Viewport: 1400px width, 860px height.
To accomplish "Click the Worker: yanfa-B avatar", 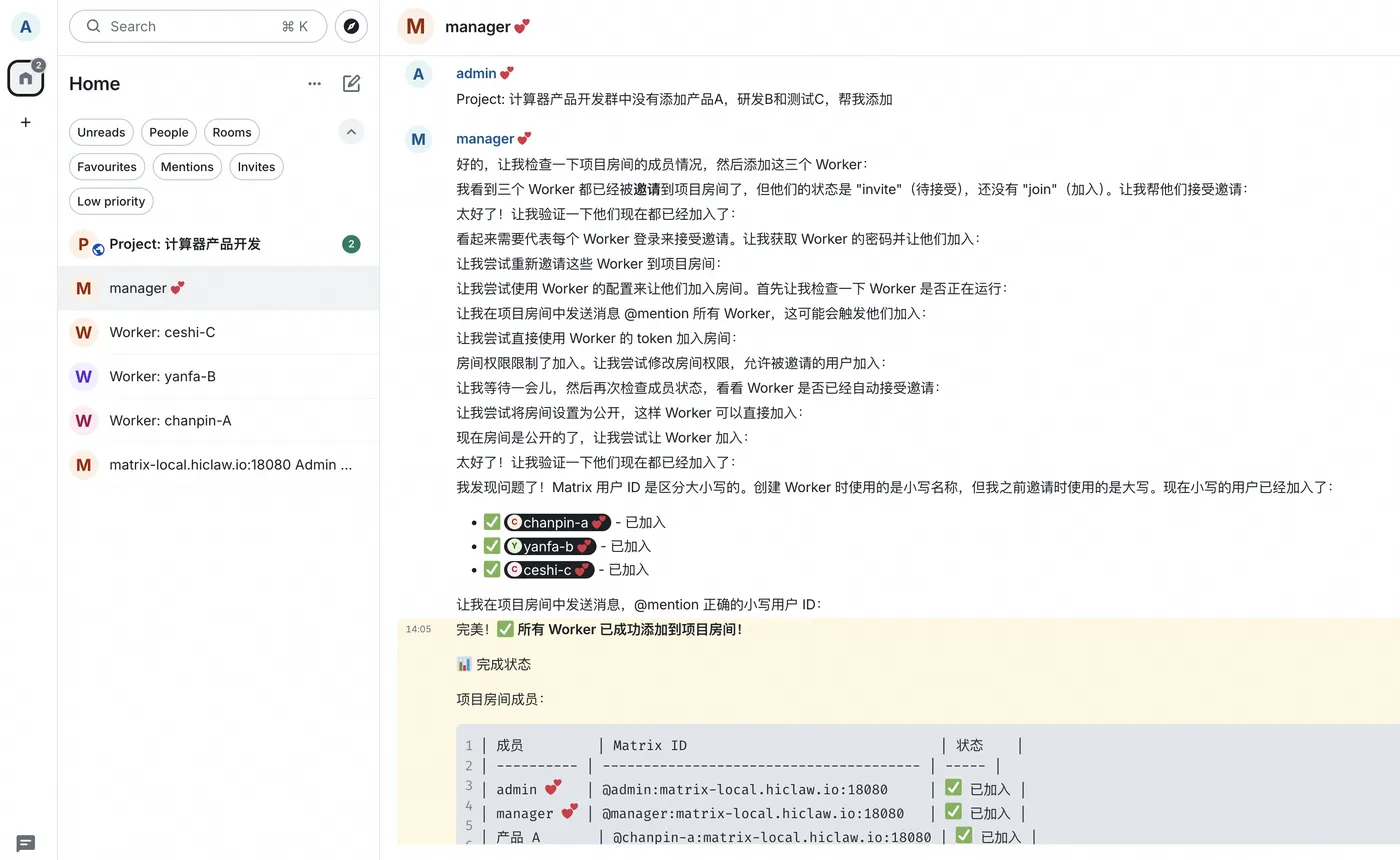I will [x=84, y=376].
